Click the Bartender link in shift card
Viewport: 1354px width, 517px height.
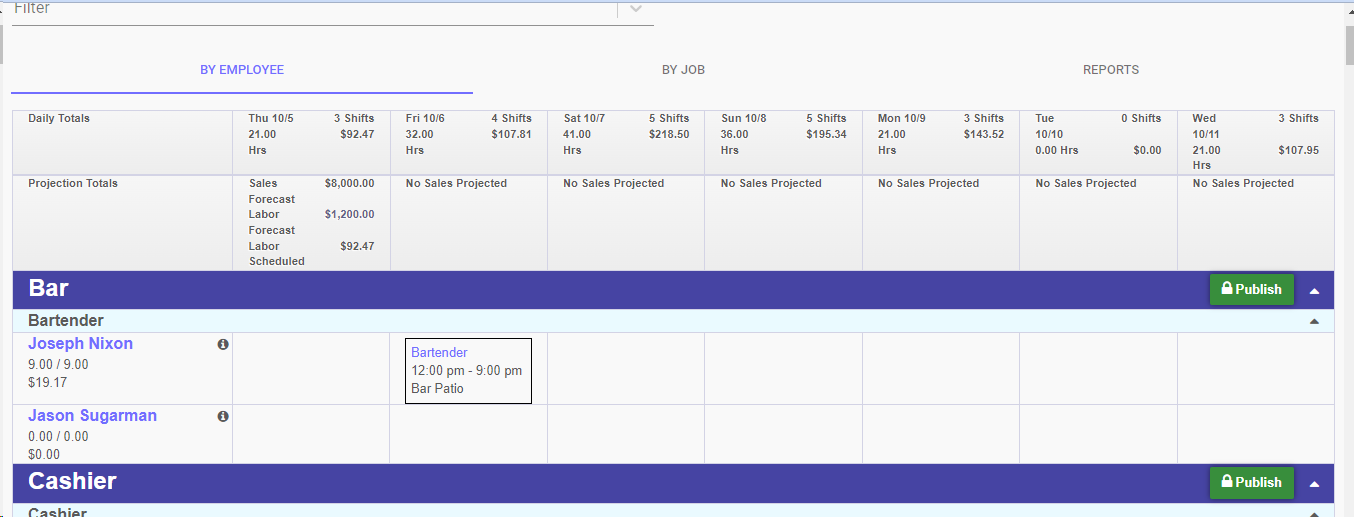click(439, 352)
